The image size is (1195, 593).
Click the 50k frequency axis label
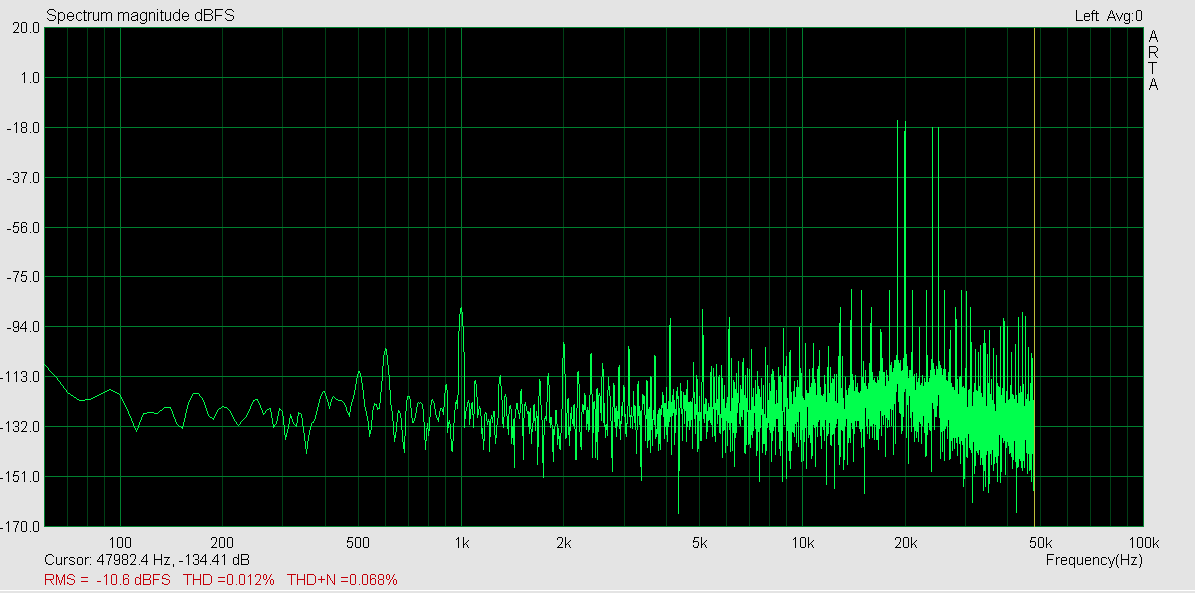pyautogui.click(x=1040, y=543)
